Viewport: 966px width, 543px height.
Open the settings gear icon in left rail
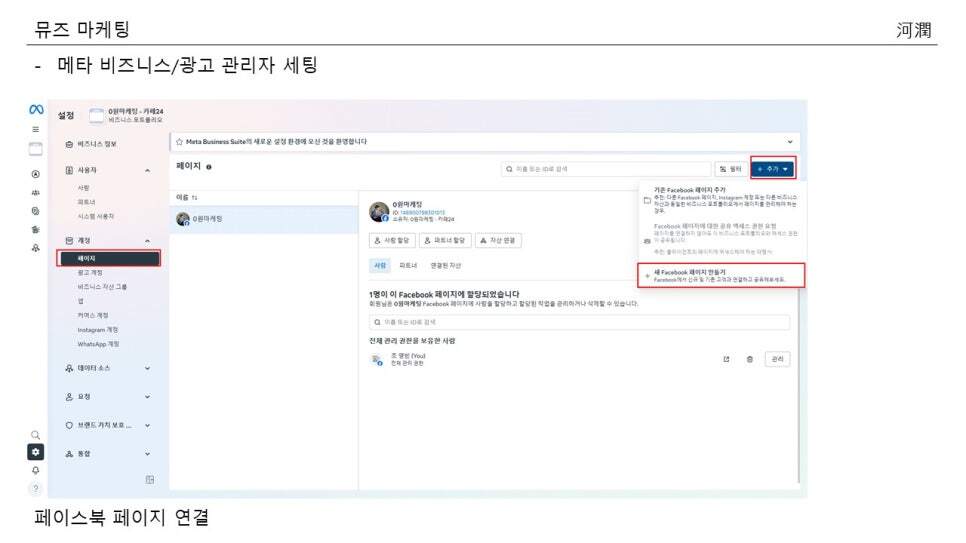point(36,452)
